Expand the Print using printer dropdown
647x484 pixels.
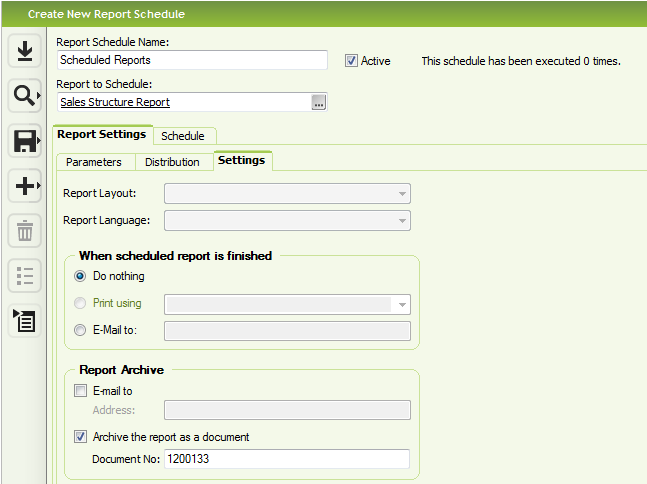tap(287, 305)
